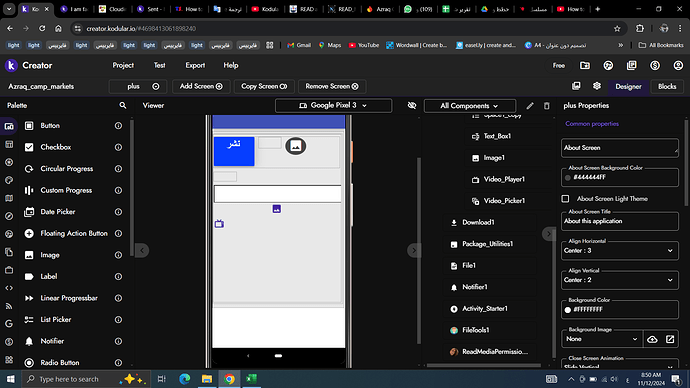Image resolution: width=690 pixels, height=388 pixels.
Task: Open background image asset editor icon
Action: [670, 339]
